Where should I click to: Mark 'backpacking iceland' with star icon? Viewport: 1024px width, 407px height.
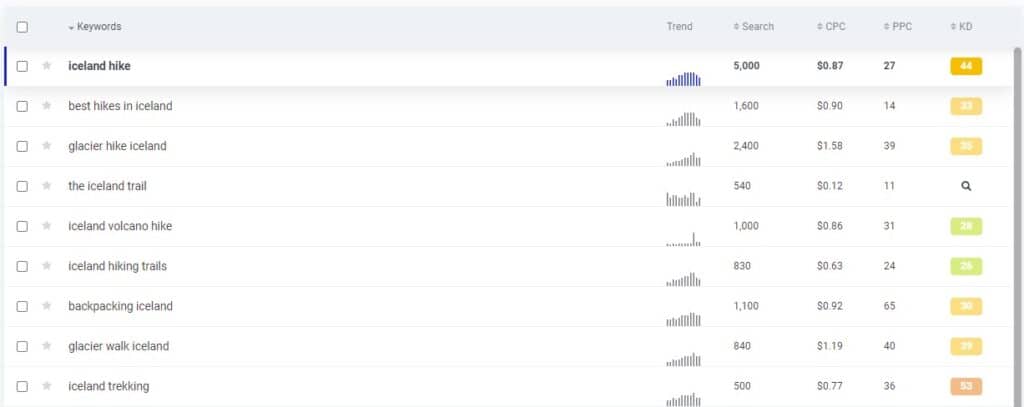click(x=46, y=306)
